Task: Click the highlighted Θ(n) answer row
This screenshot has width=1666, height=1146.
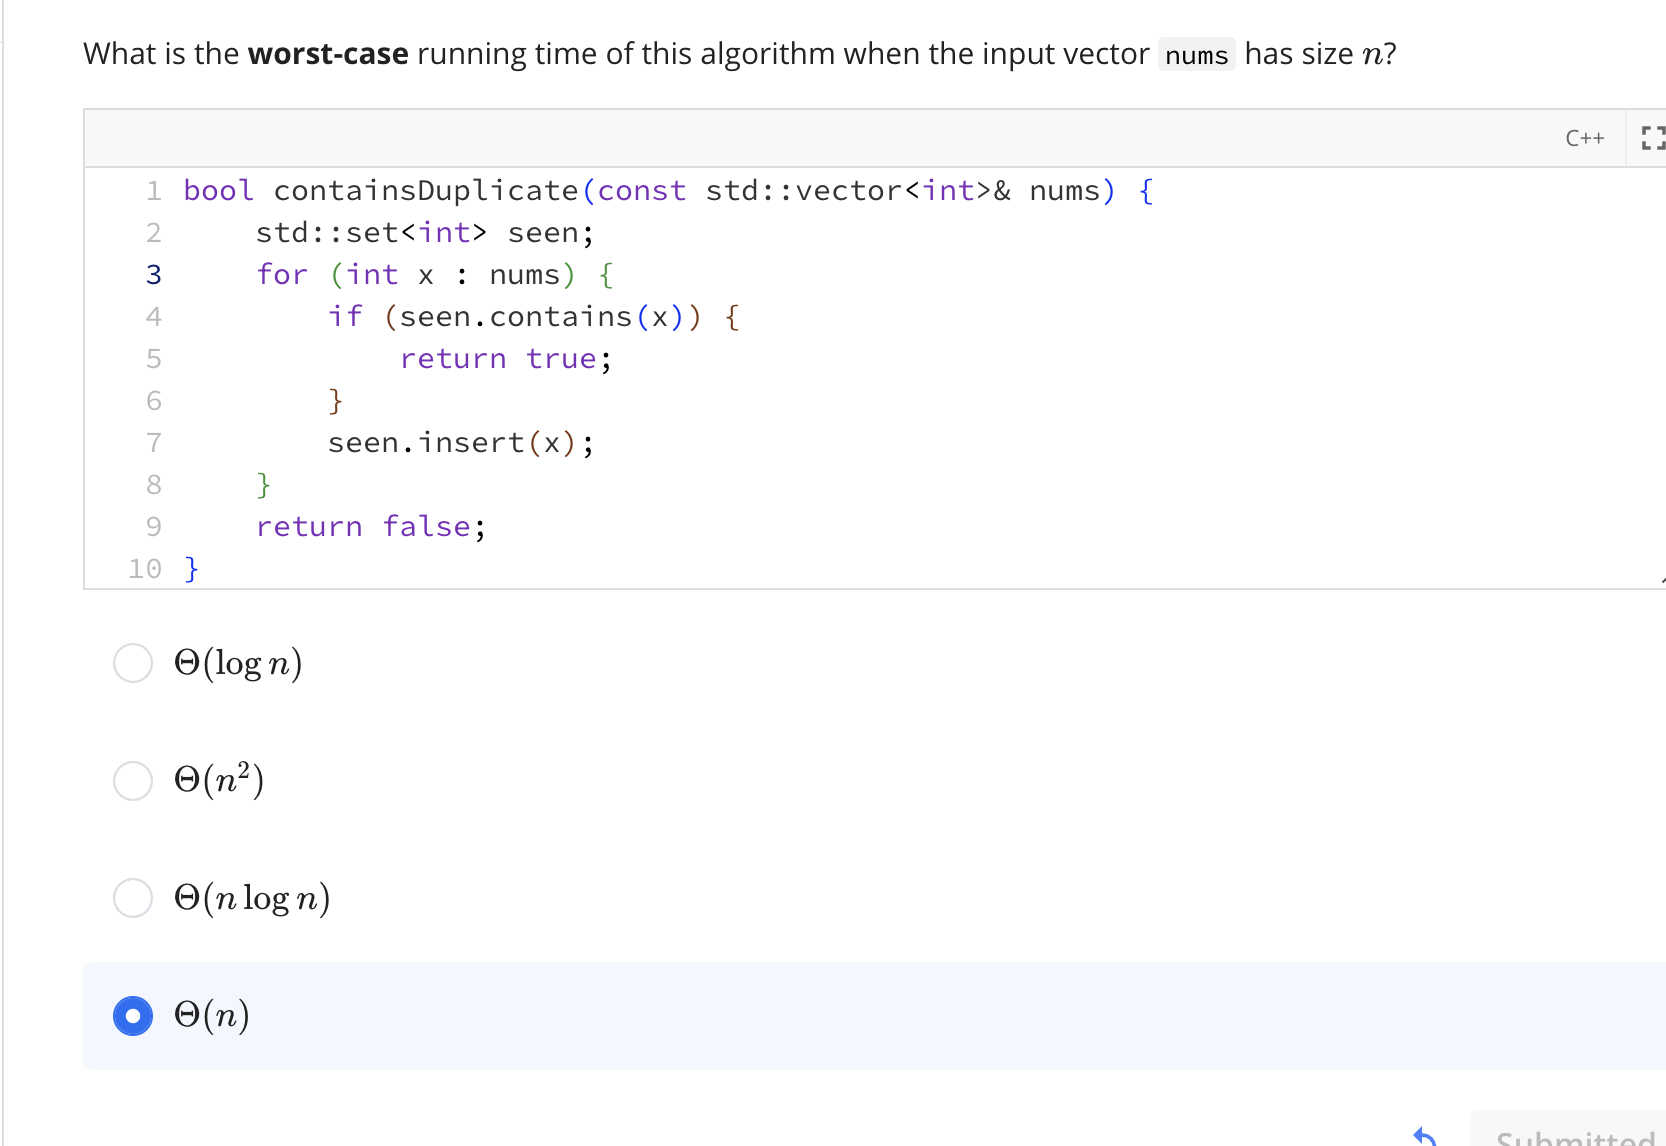Action: 700,1015
